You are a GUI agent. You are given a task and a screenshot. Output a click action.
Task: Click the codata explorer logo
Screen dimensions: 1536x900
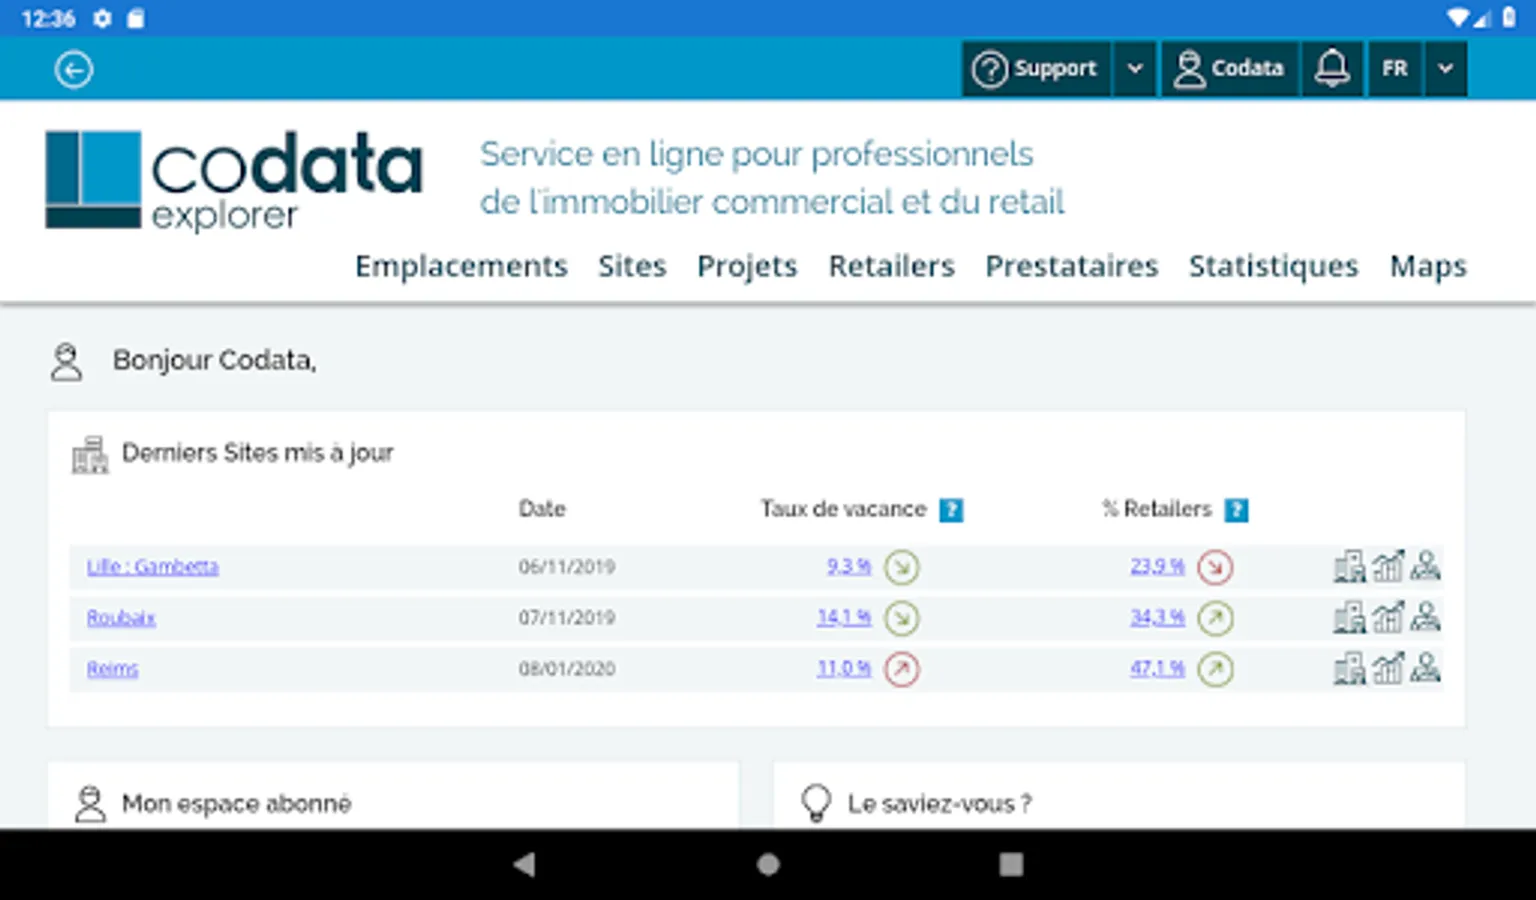[234, 180]
